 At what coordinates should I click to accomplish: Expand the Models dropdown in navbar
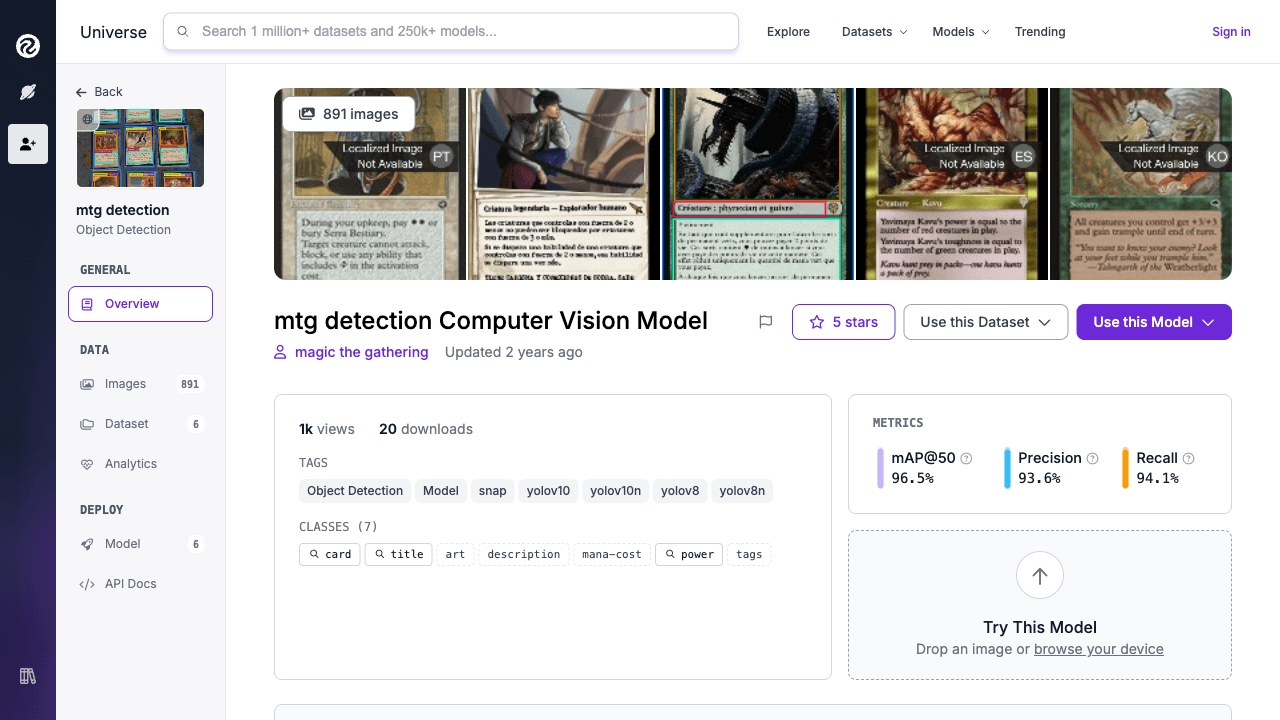pos(960,32)
